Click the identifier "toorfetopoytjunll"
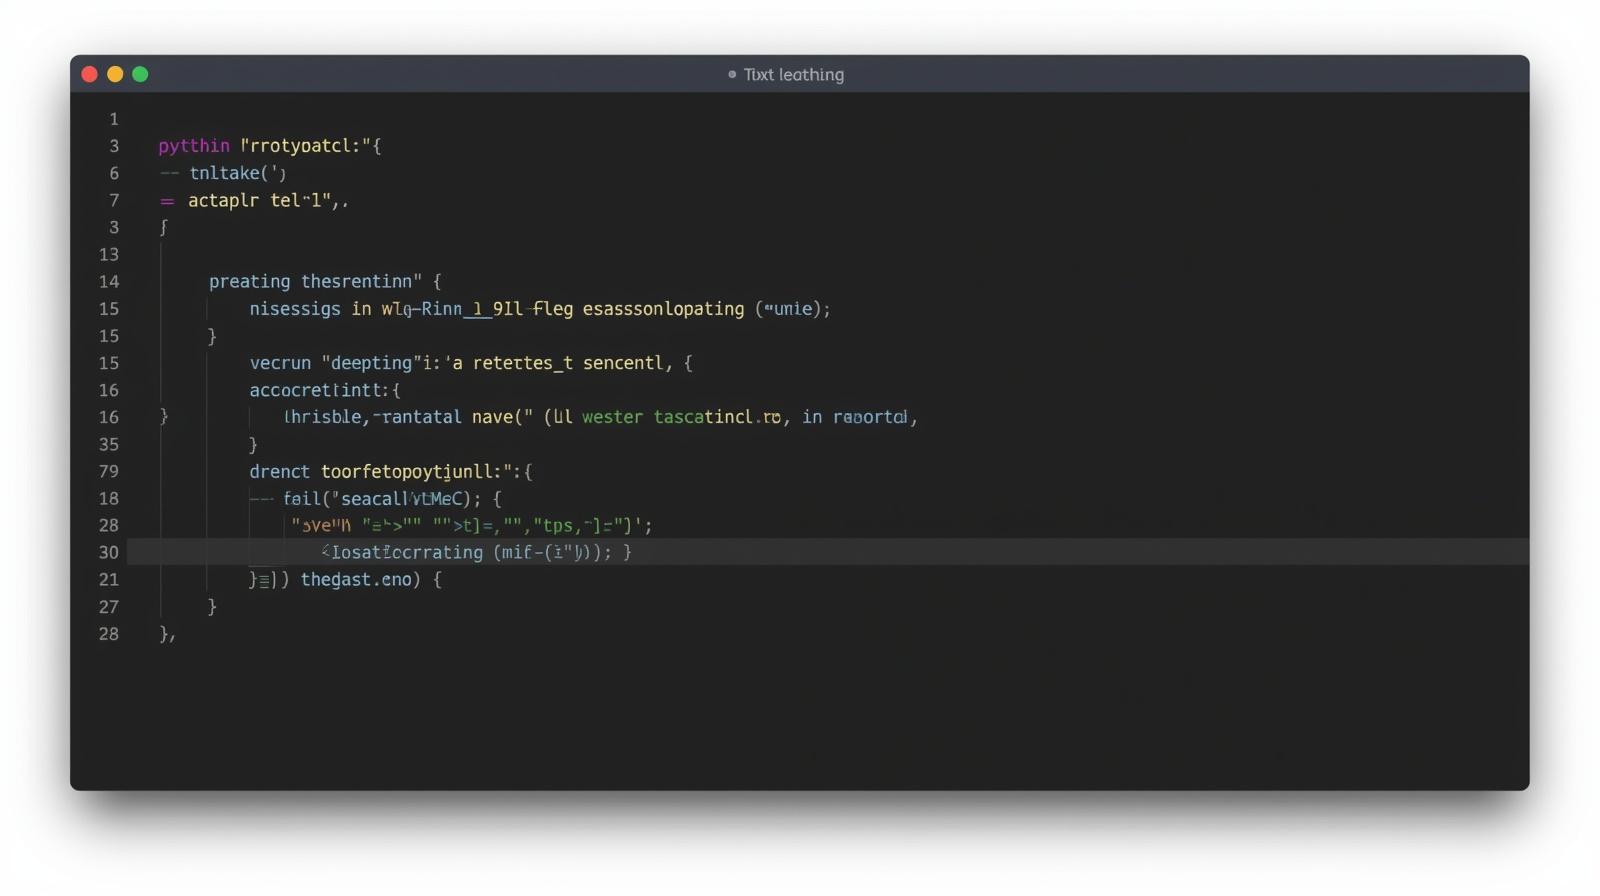Viewport: 1600px width, 896px height. (x=407, y=471)
